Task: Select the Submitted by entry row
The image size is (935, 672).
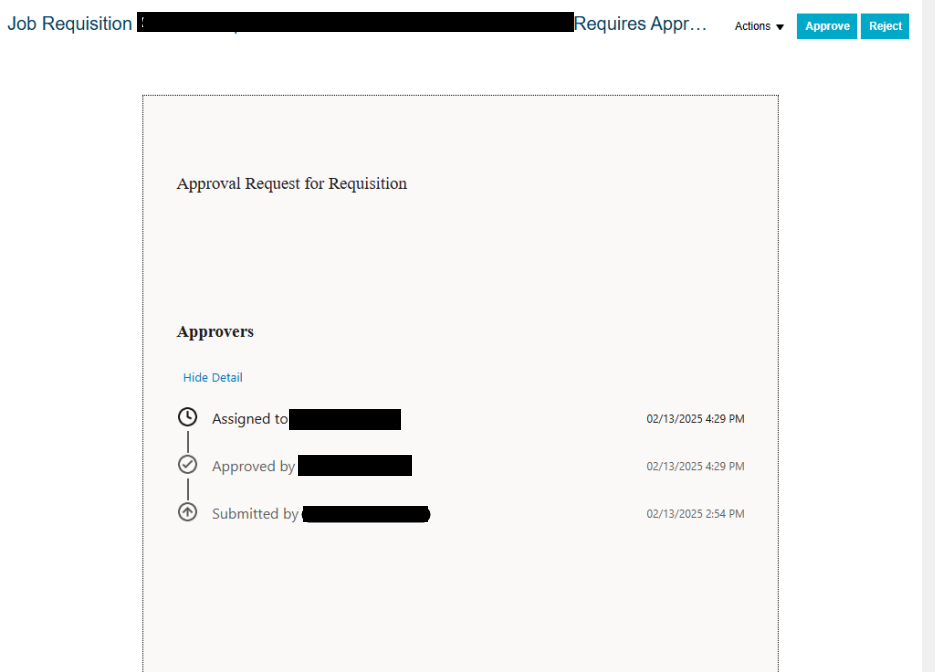Action: [320, 513]
